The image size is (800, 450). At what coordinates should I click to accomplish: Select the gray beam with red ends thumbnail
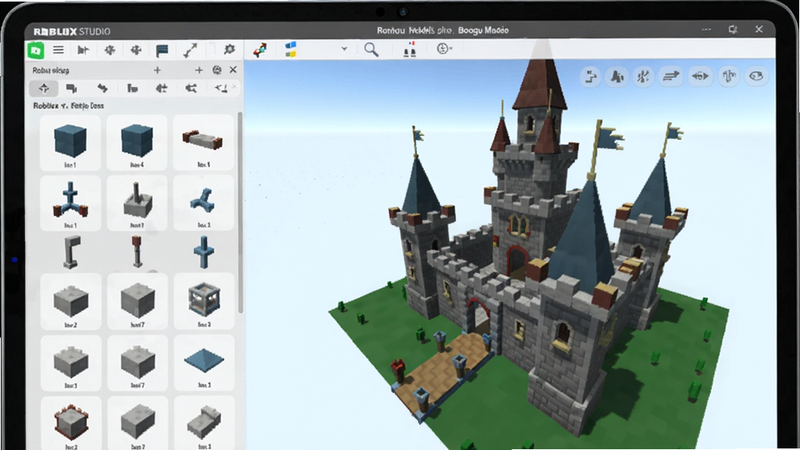point(203,142)
